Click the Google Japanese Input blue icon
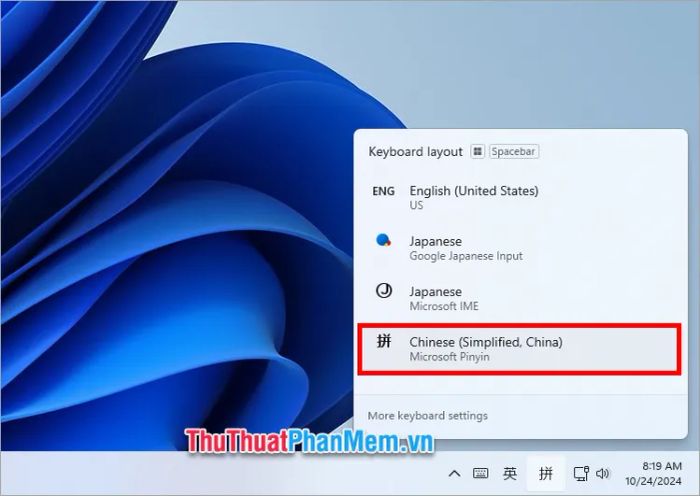This screenshot has height=496, width=700. pos(383,240)
